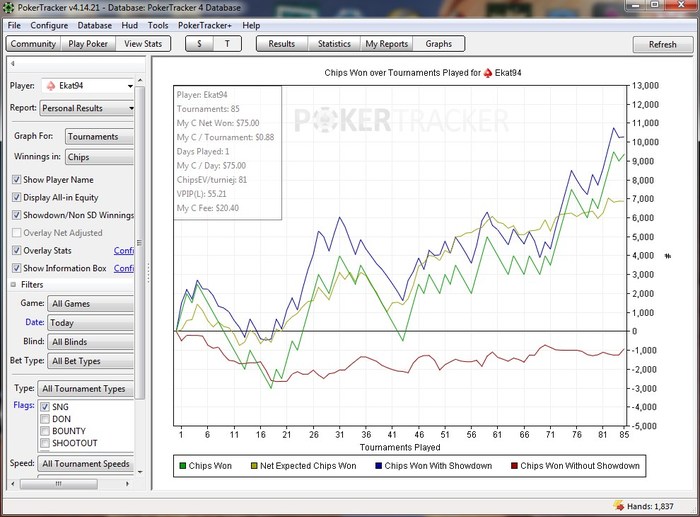Open the Bet Type All Bet Types dropdown
Screen dimensions: 700x517
[x=91, y=361]
